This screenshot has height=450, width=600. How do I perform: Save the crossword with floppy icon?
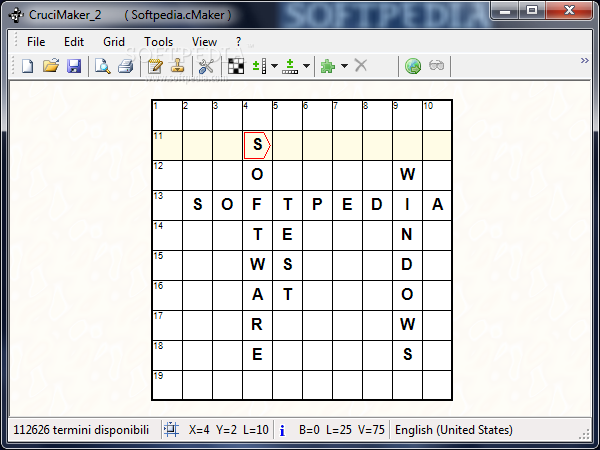point(74,66)
